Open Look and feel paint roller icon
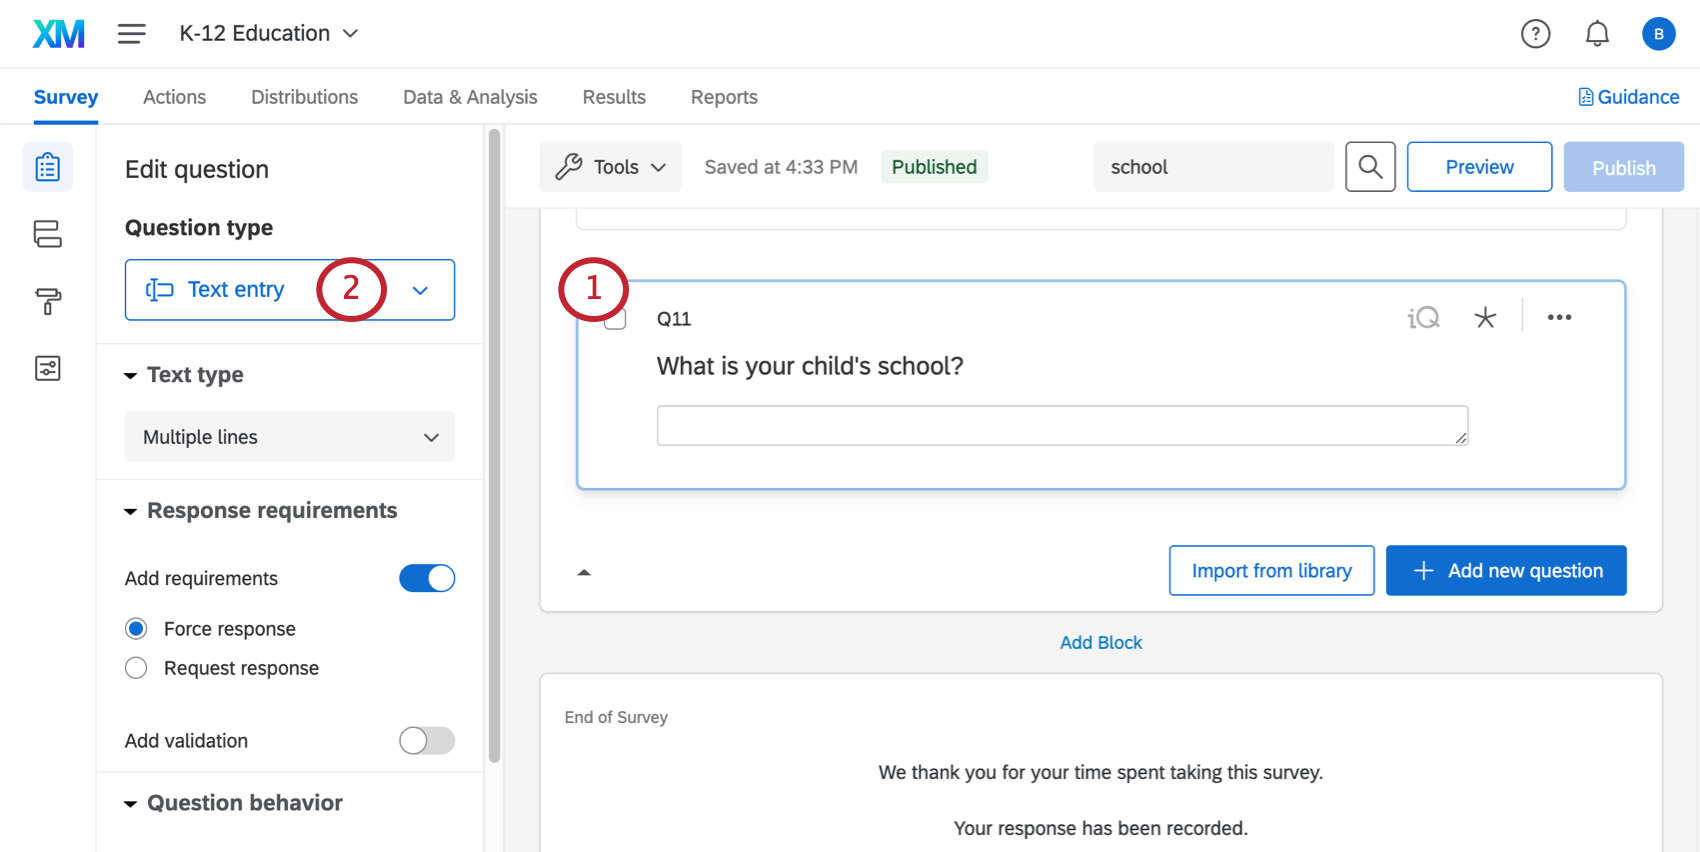The image size is (1700, 852). [47, 301]
